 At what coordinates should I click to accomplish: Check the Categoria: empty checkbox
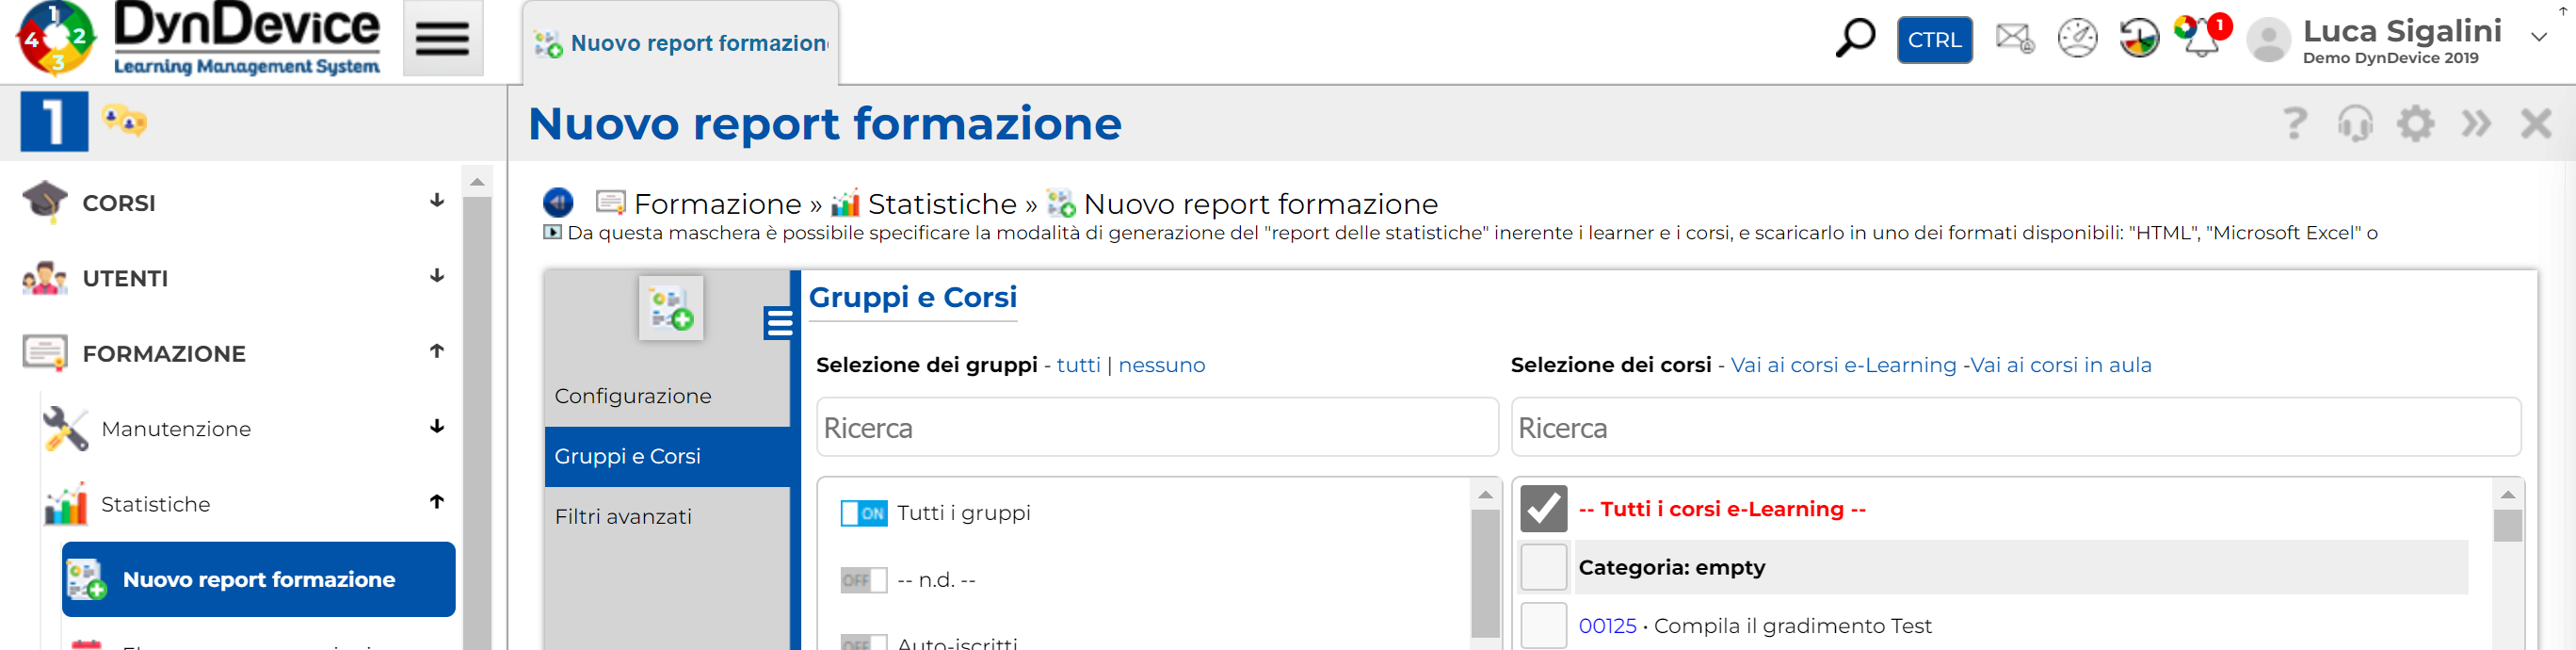(x=1543, y=567)
